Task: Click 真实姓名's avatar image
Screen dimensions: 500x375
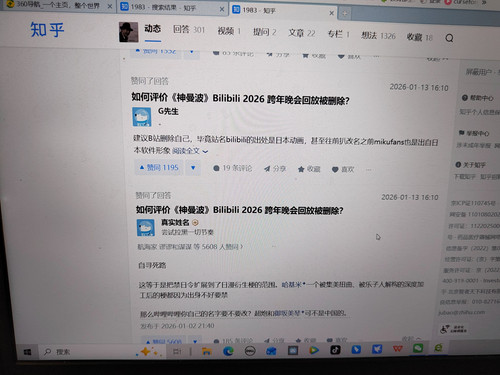Action: coord(146,228)
